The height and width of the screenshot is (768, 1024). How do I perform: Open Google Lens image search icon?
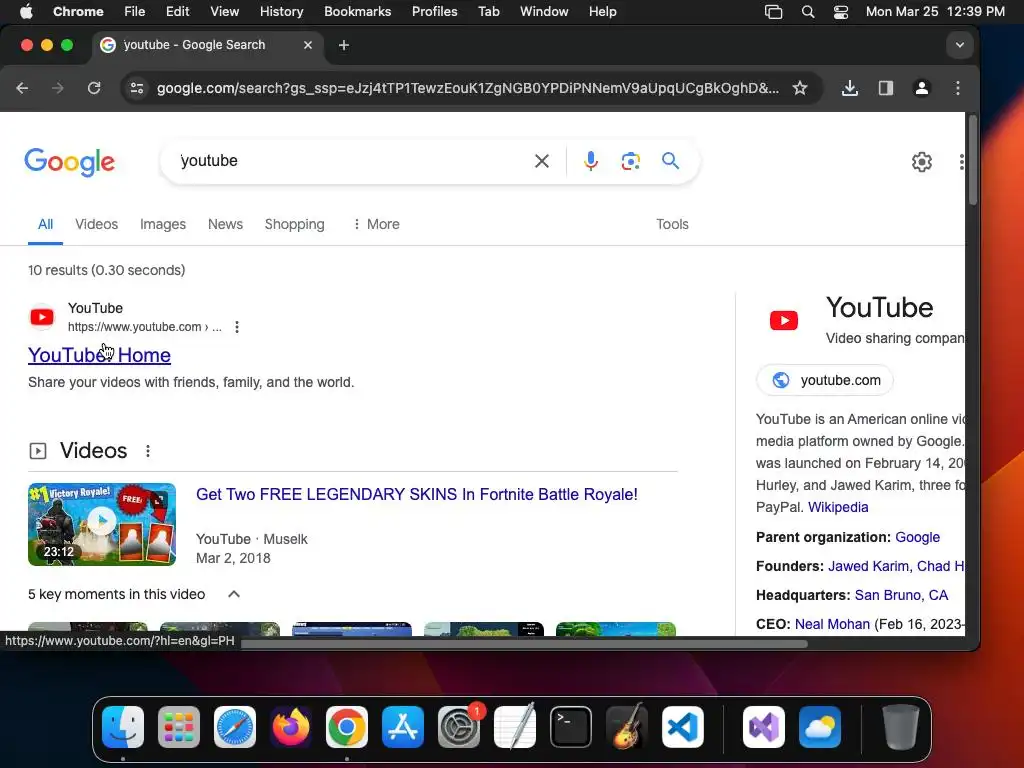point(630,161)
